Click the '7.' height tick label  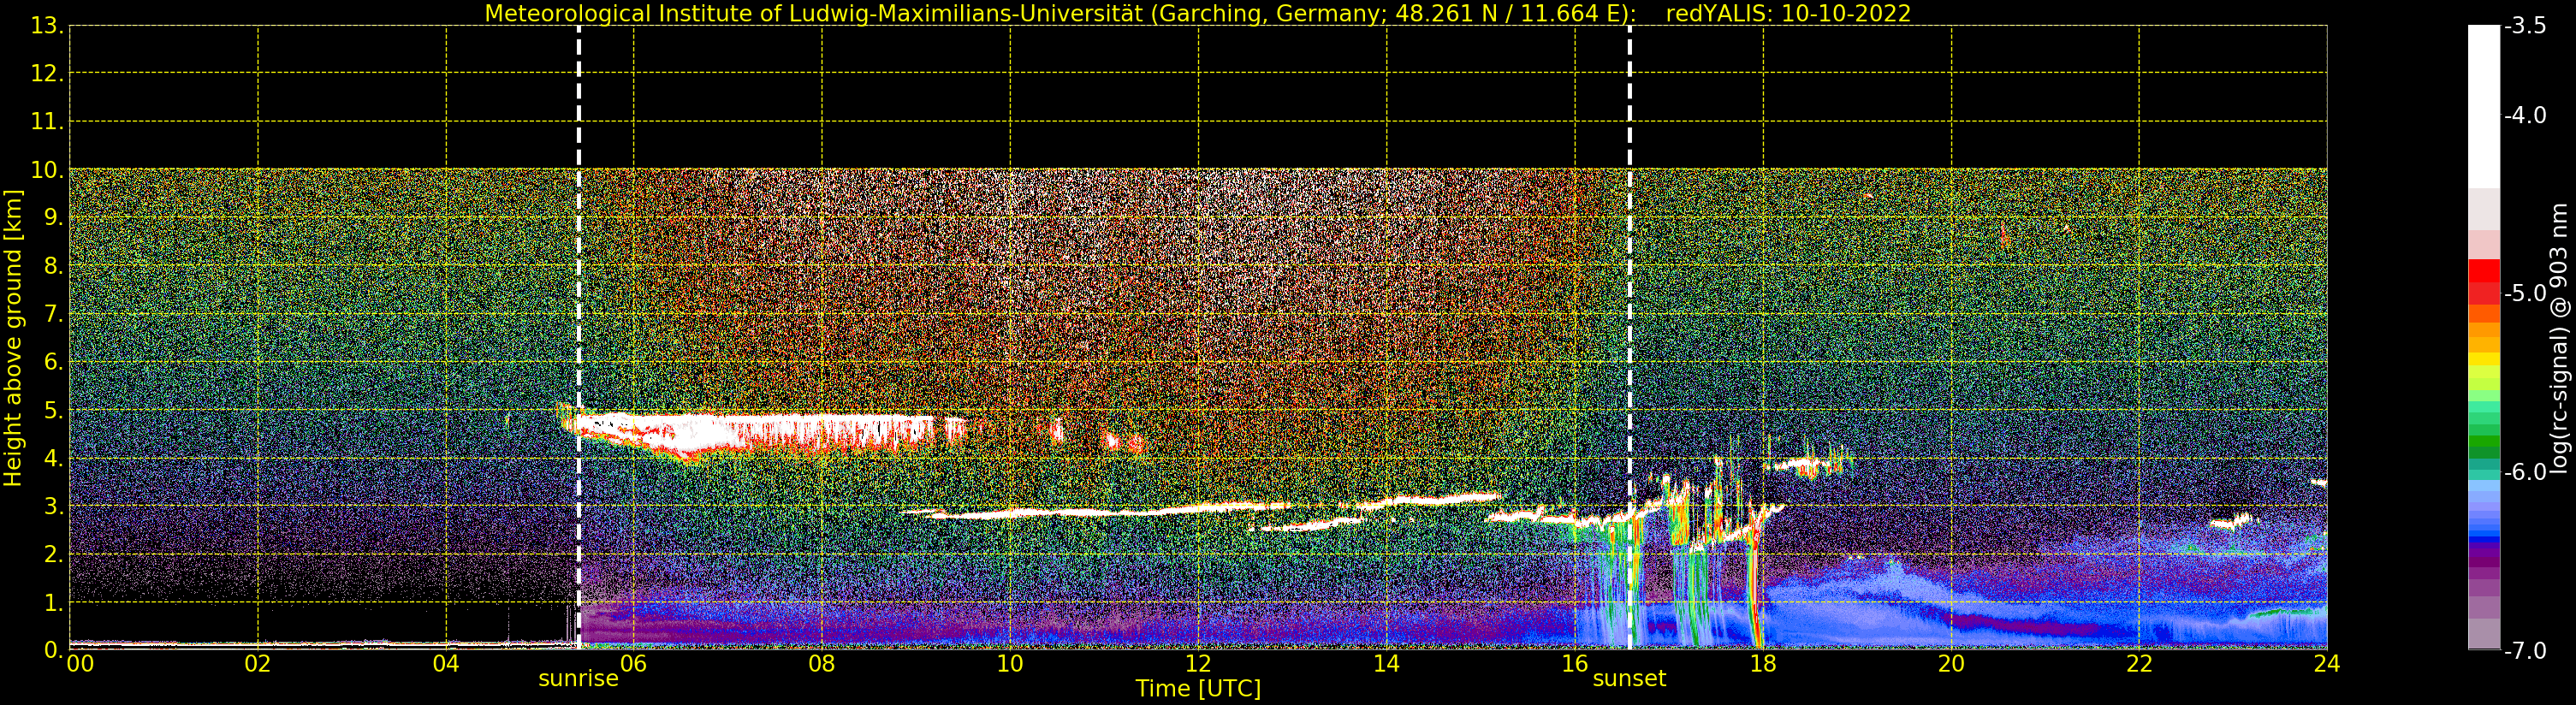(54, 314)
